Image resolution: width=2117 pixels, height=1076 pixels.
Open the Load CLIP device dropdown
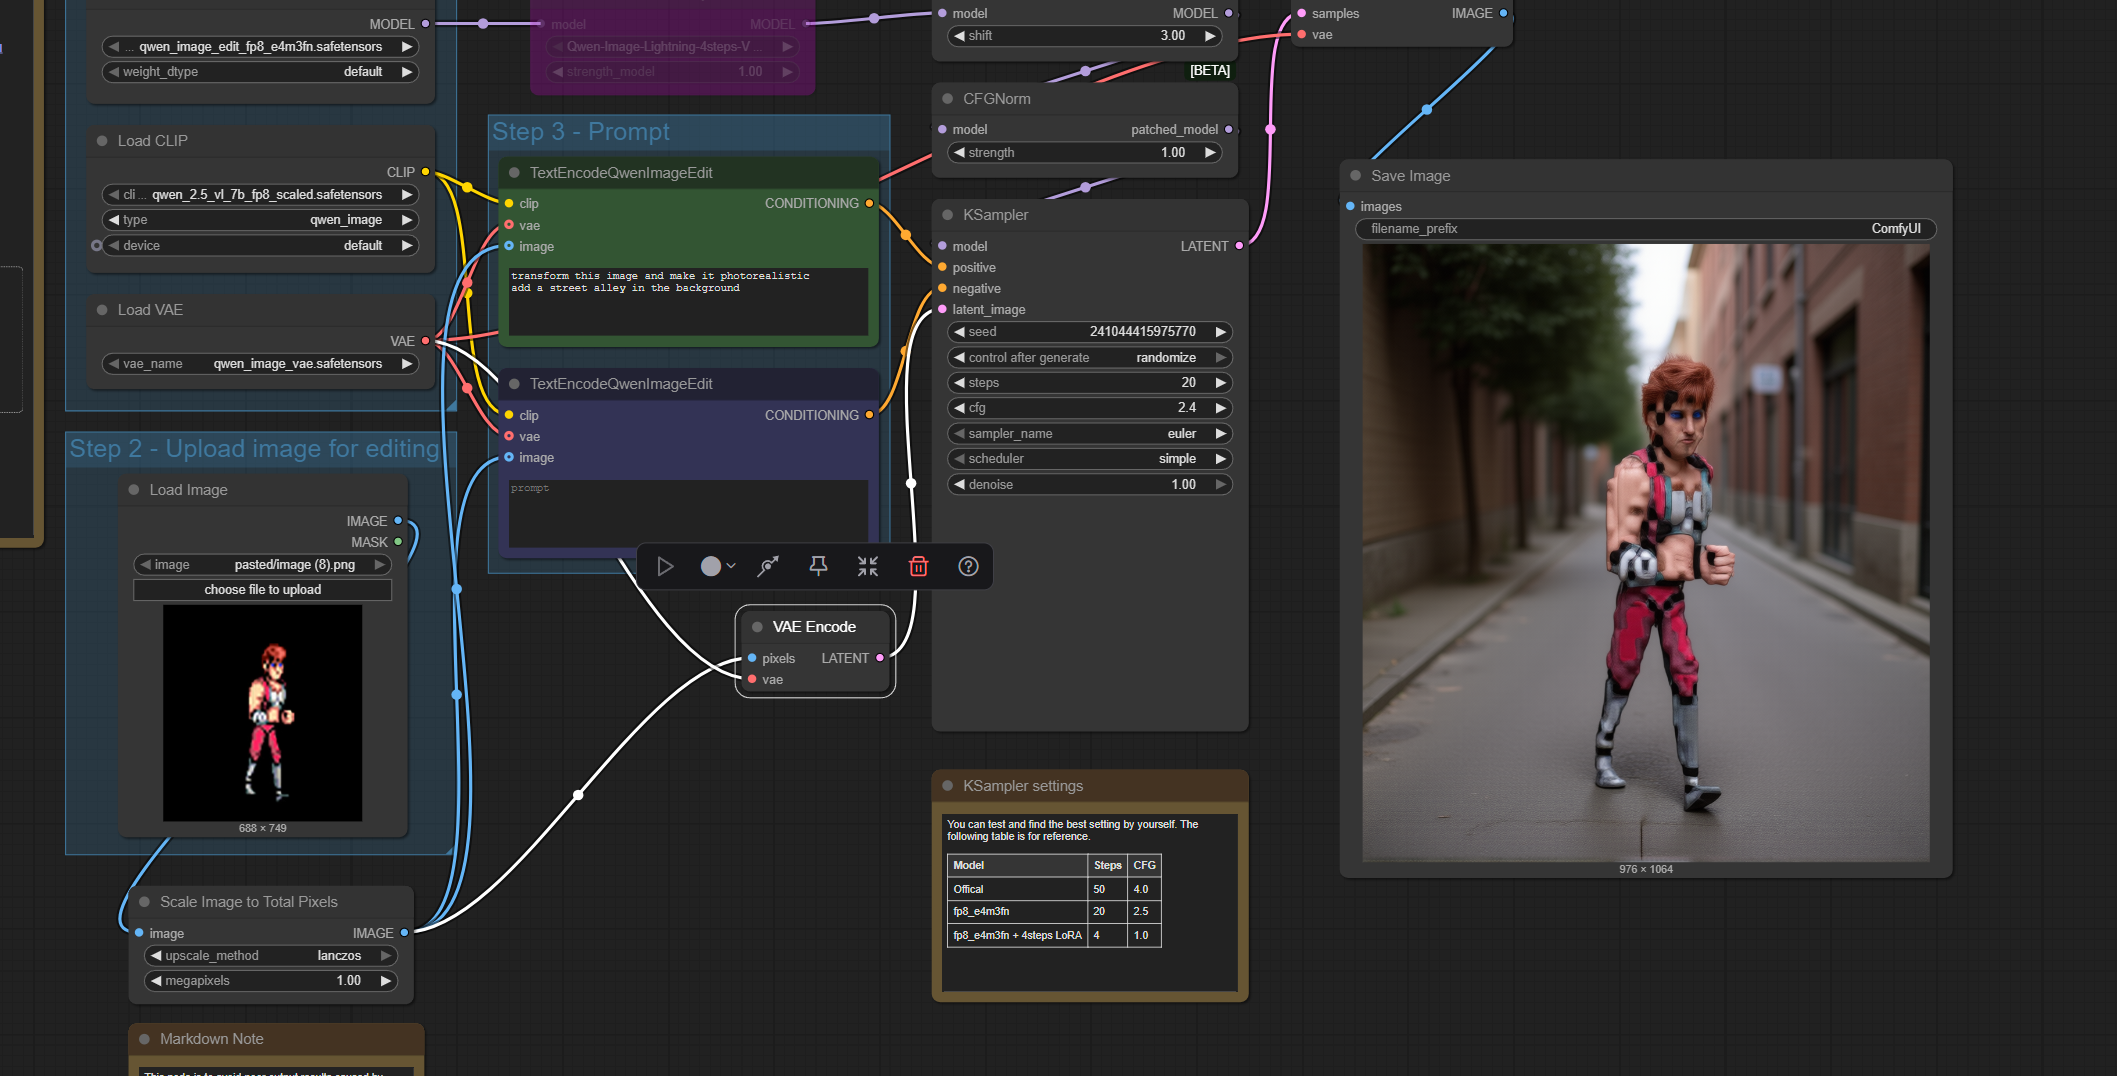click(x=260, y=246)
